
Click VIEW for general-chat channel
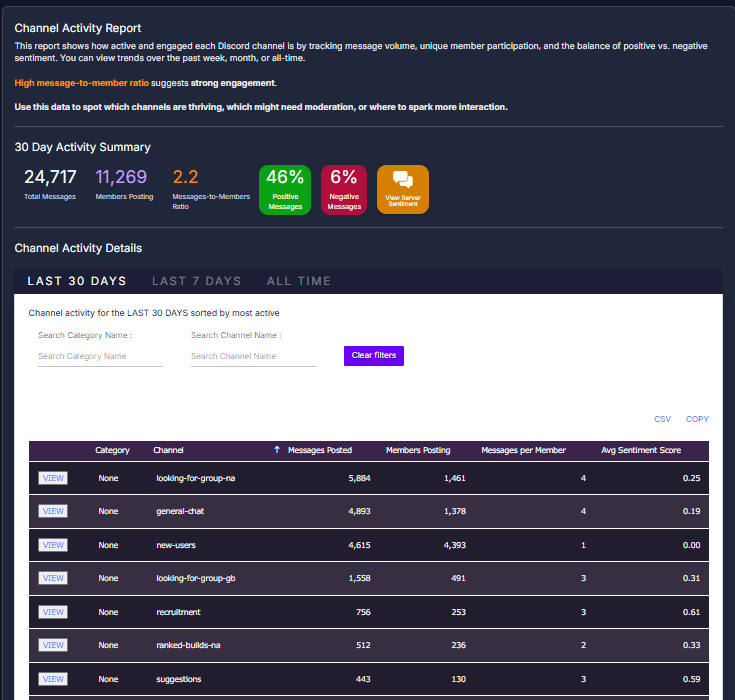[x=53, y=511]
